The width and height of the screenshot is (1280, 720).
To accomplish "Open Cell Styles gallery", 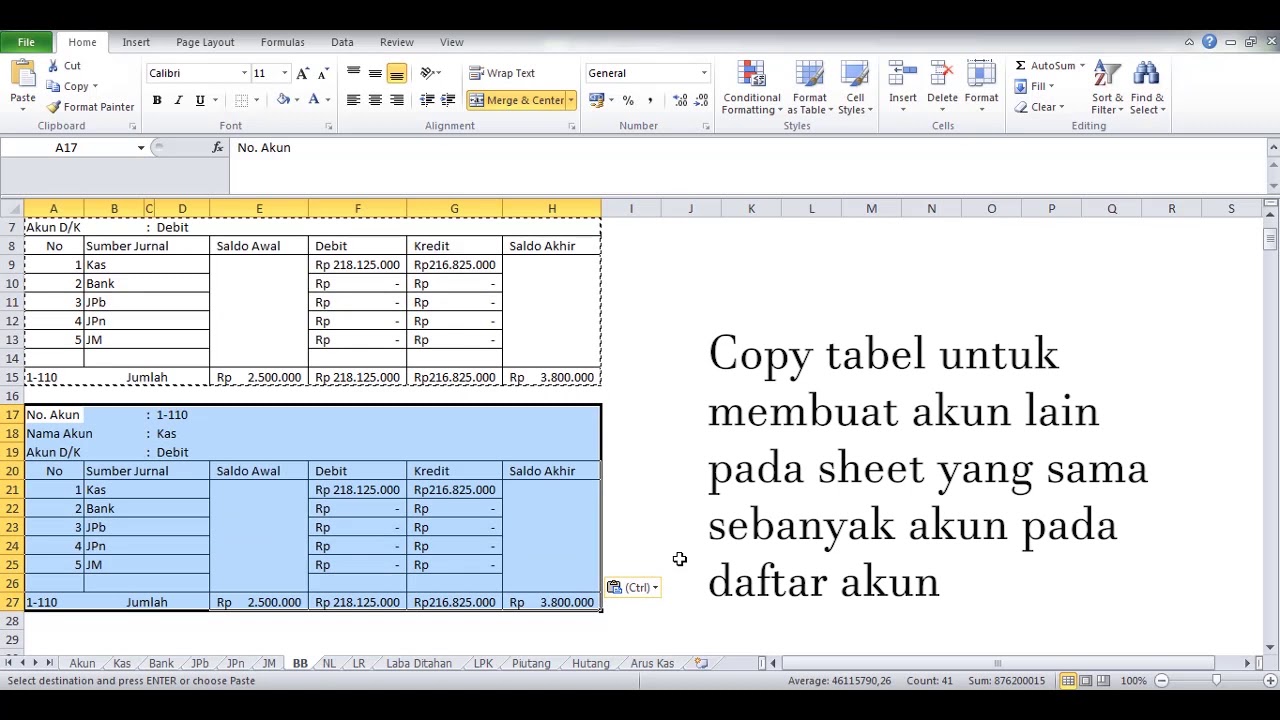I will (x=855, y=88).
